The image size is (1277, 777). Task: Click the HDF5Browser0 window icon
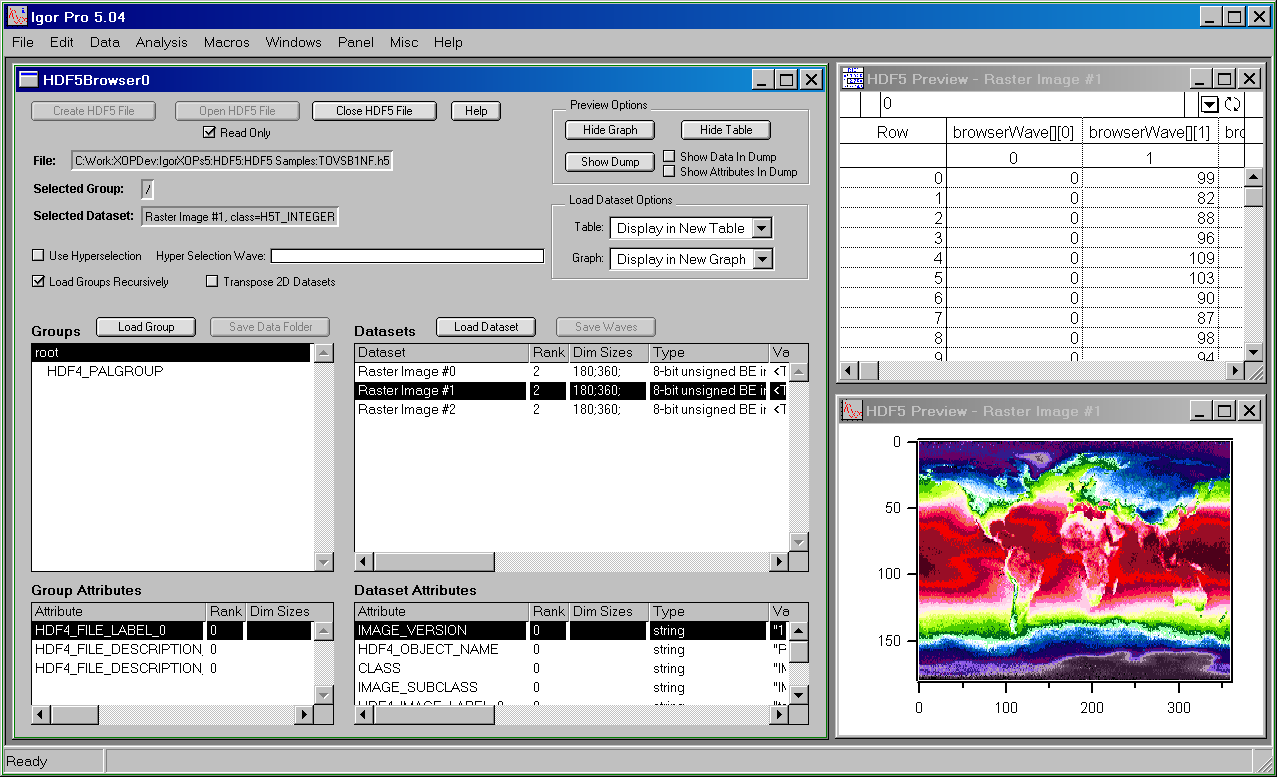click(x=29, y=80)
